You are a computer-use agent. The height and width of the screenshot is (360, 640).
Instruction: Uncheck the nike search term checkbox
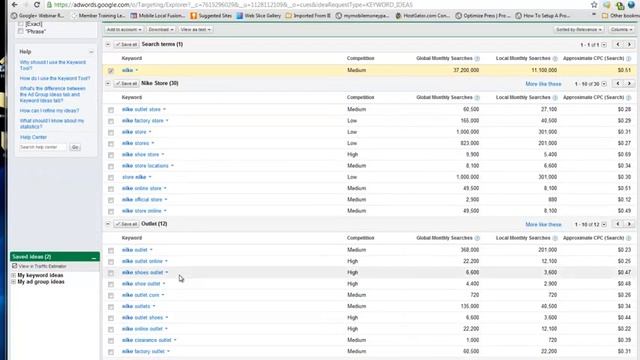[111, 71]
